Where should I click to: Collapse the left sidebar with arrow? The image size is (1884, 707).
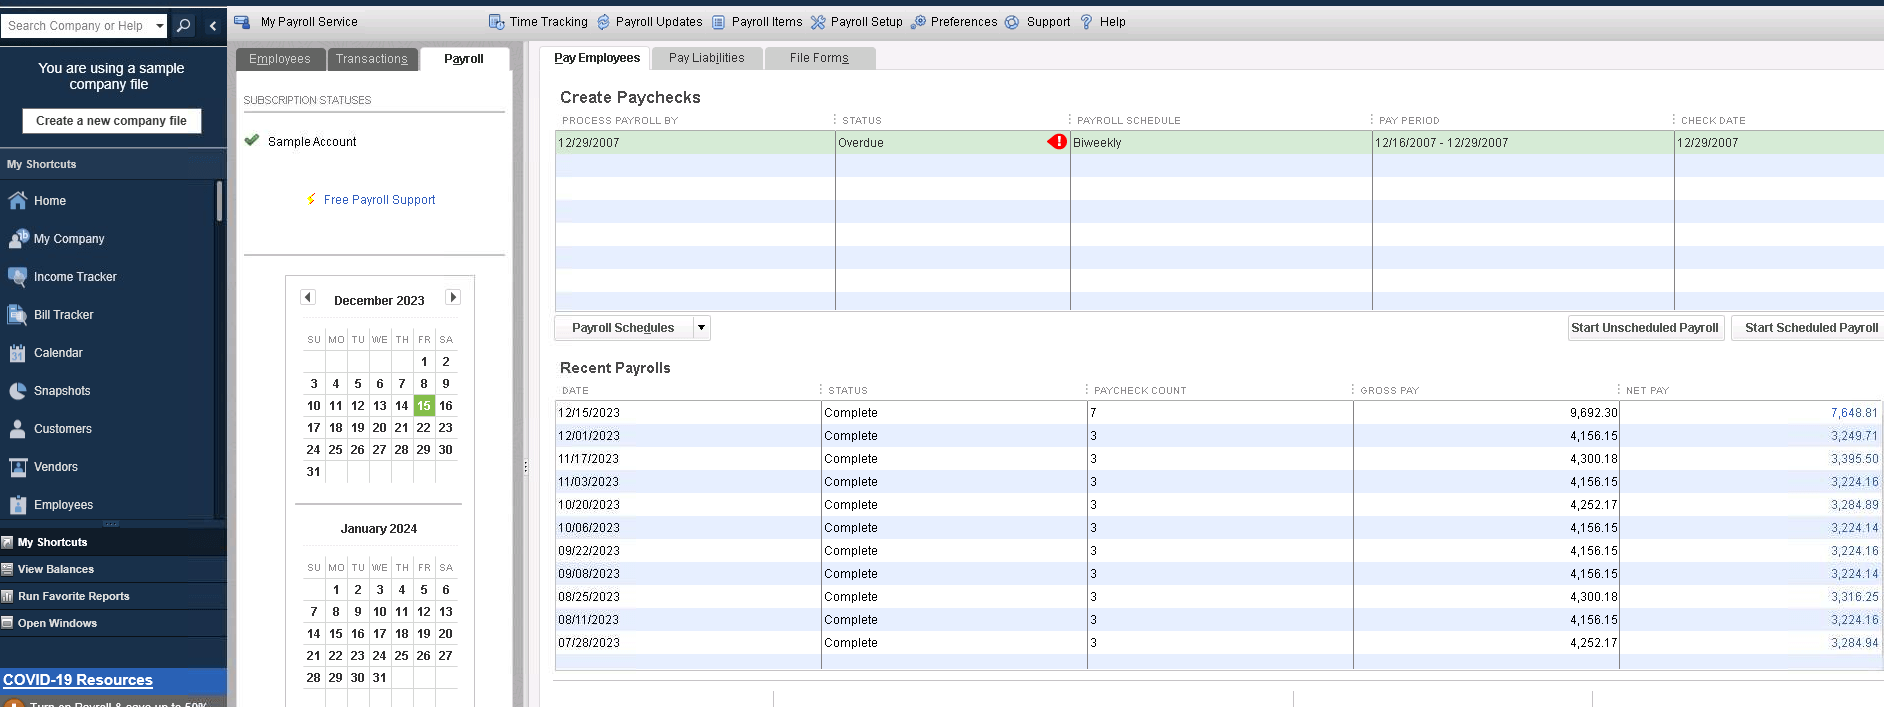[x=213, y=26]
